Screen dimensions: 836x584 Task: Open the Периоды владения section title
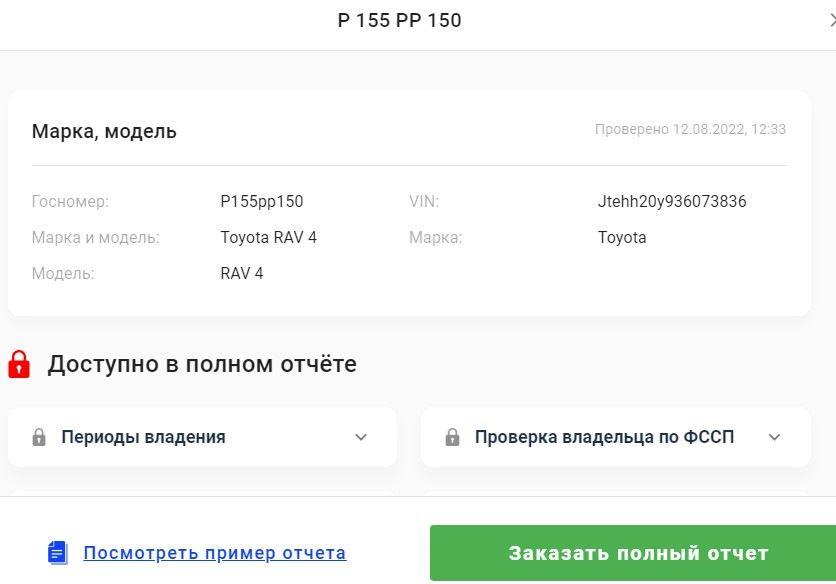[x=143, y=437]
